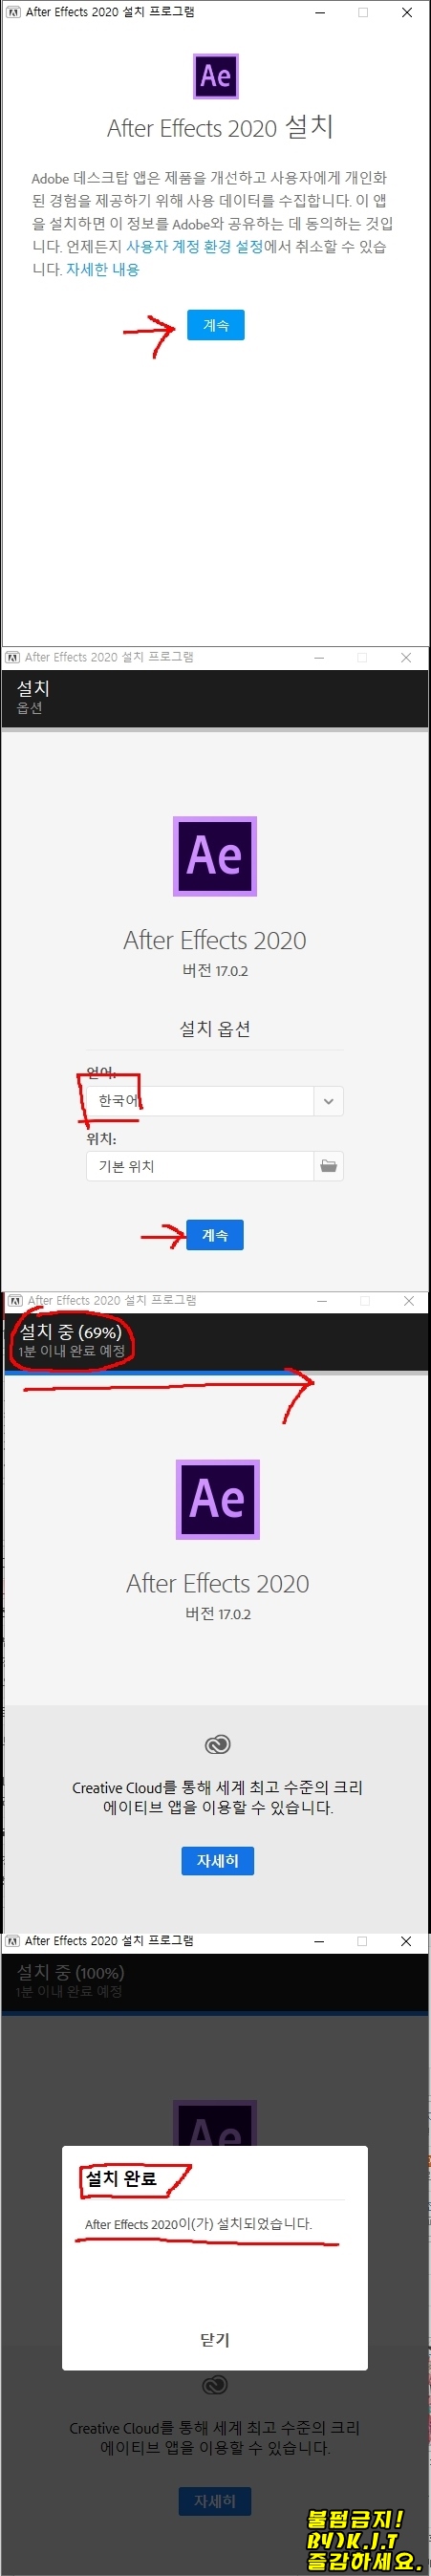The height and width of the screenshot is (2576, 431).
Task: Browse with the folder icon beside 기본 위치
Action: [328, 1166]
